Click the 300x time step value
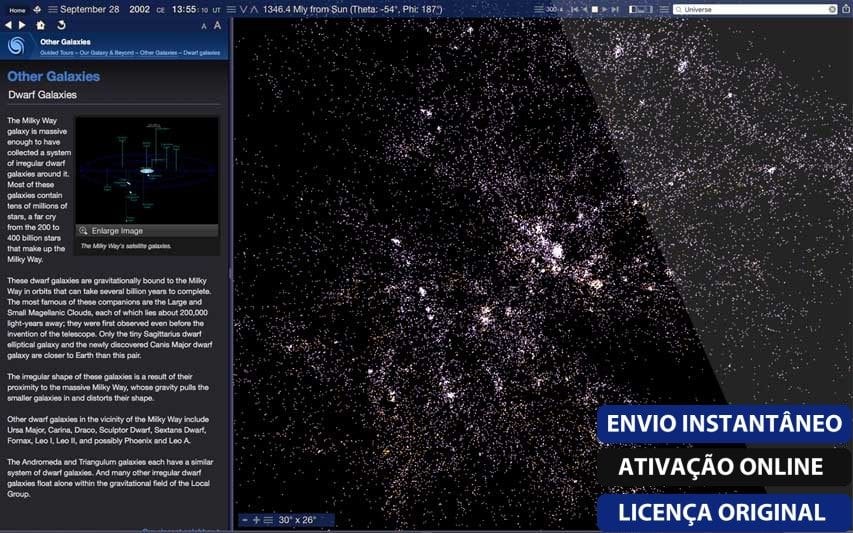Screen dimensions: 853x533 (x=553, y=9)
